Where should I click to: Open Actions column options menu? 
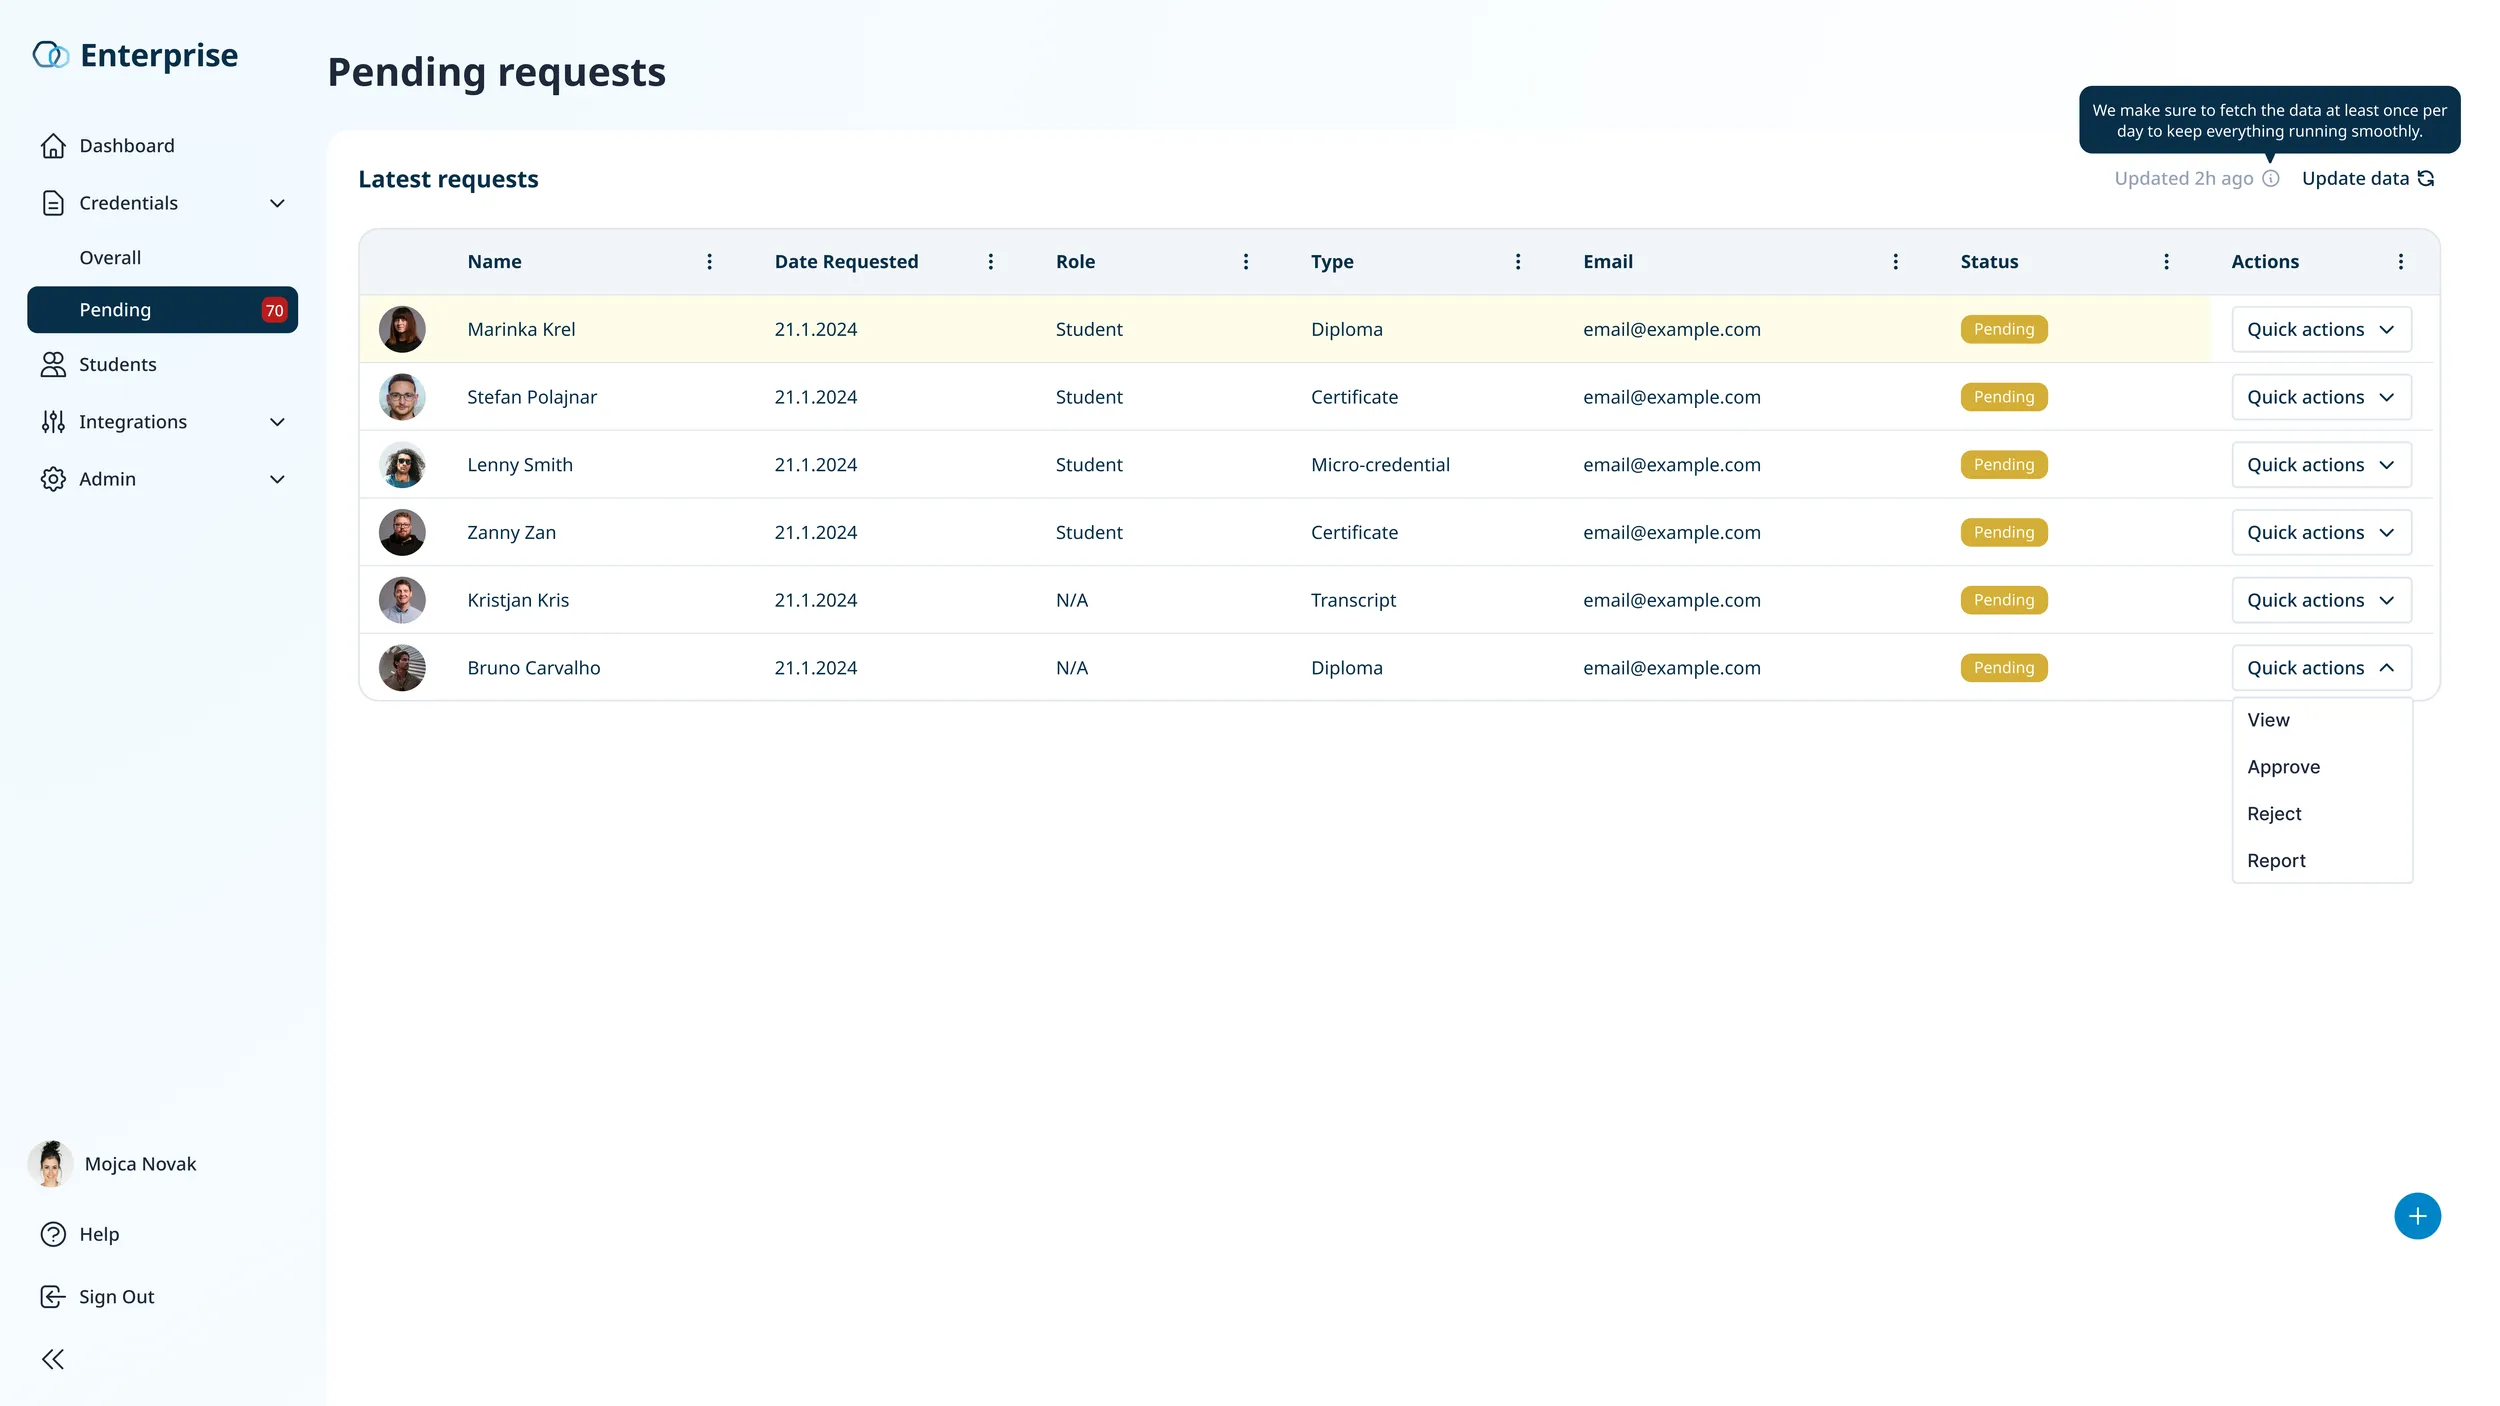coord(2401,262)
